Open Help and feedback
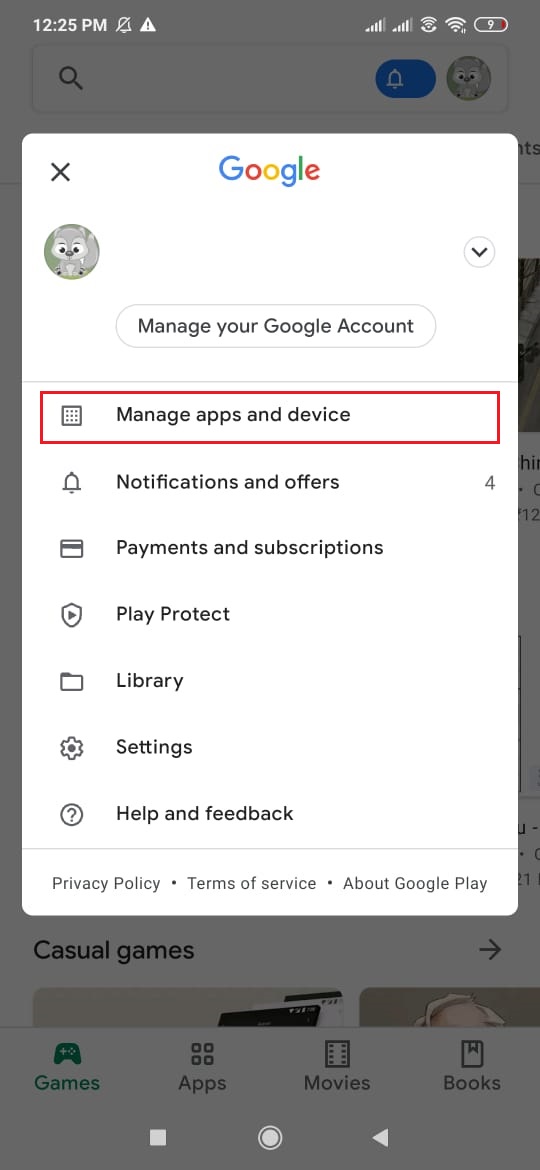The width and height of the screenshot is (540, 1170). pos(270,813)
